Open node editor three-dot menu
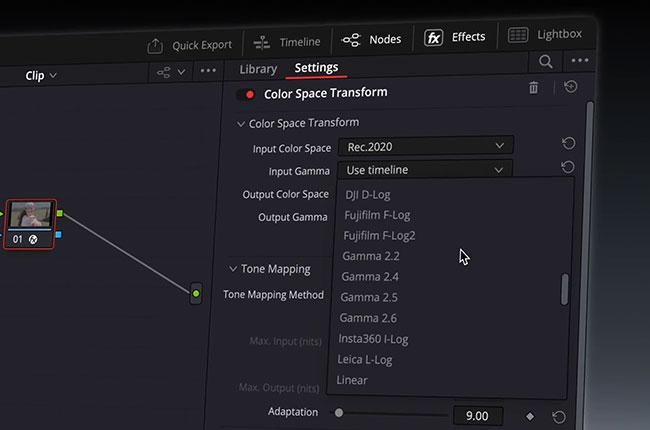650x430 pixels. [208, 71]
